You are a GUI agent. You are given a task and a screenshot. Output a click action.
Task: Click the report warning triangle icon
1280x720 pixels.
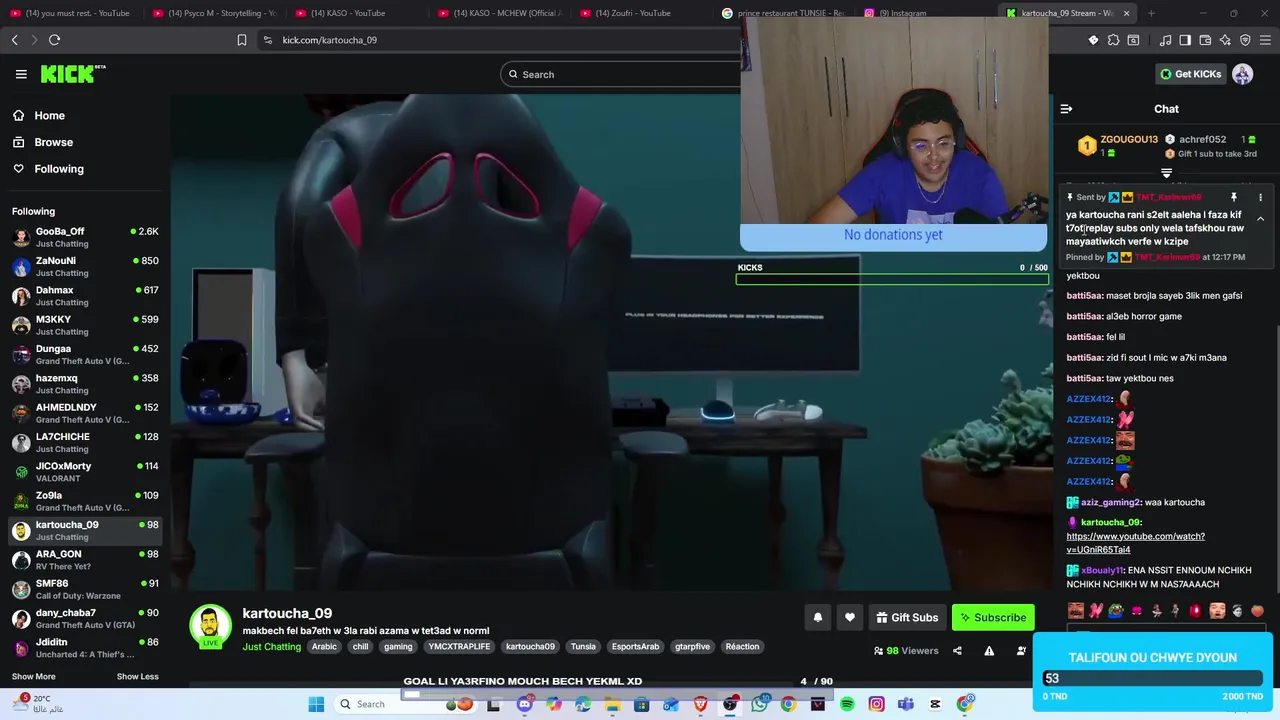(x=989, y=651)
